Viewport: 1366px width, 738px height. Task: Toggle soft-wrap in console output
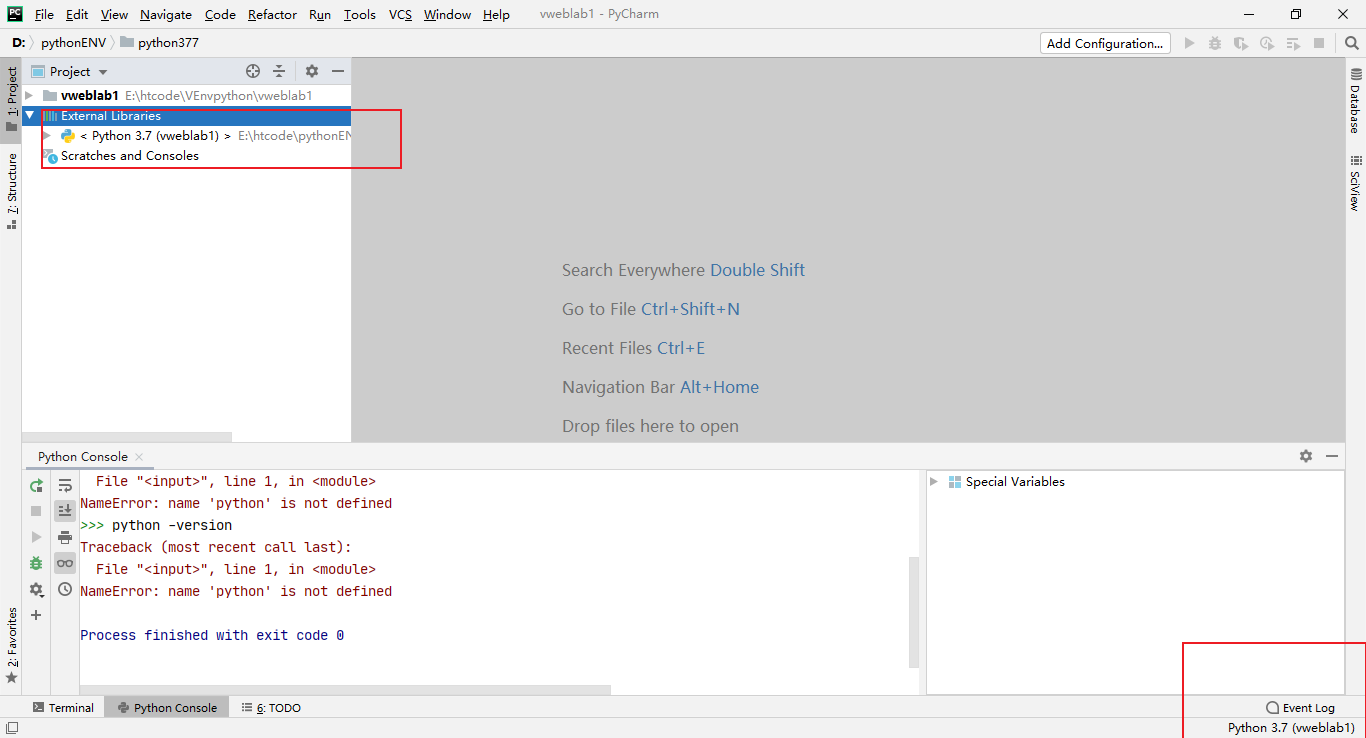65,485
